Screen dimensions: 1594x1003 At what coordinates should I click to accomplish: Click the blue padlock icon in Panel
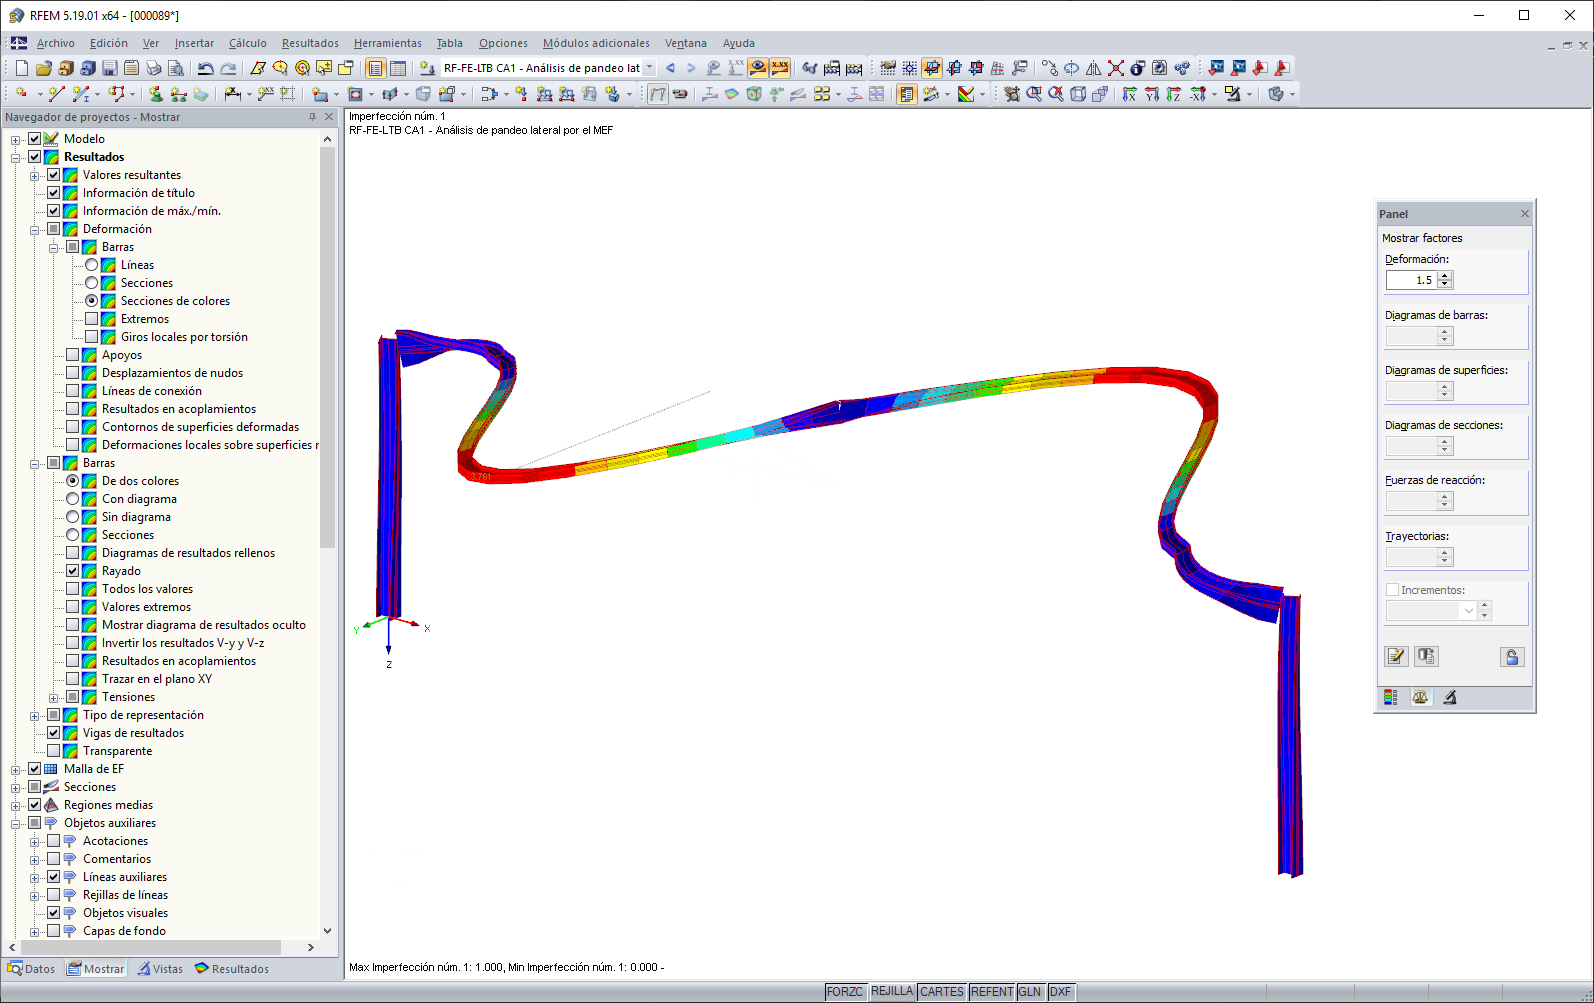[1512, 656]
